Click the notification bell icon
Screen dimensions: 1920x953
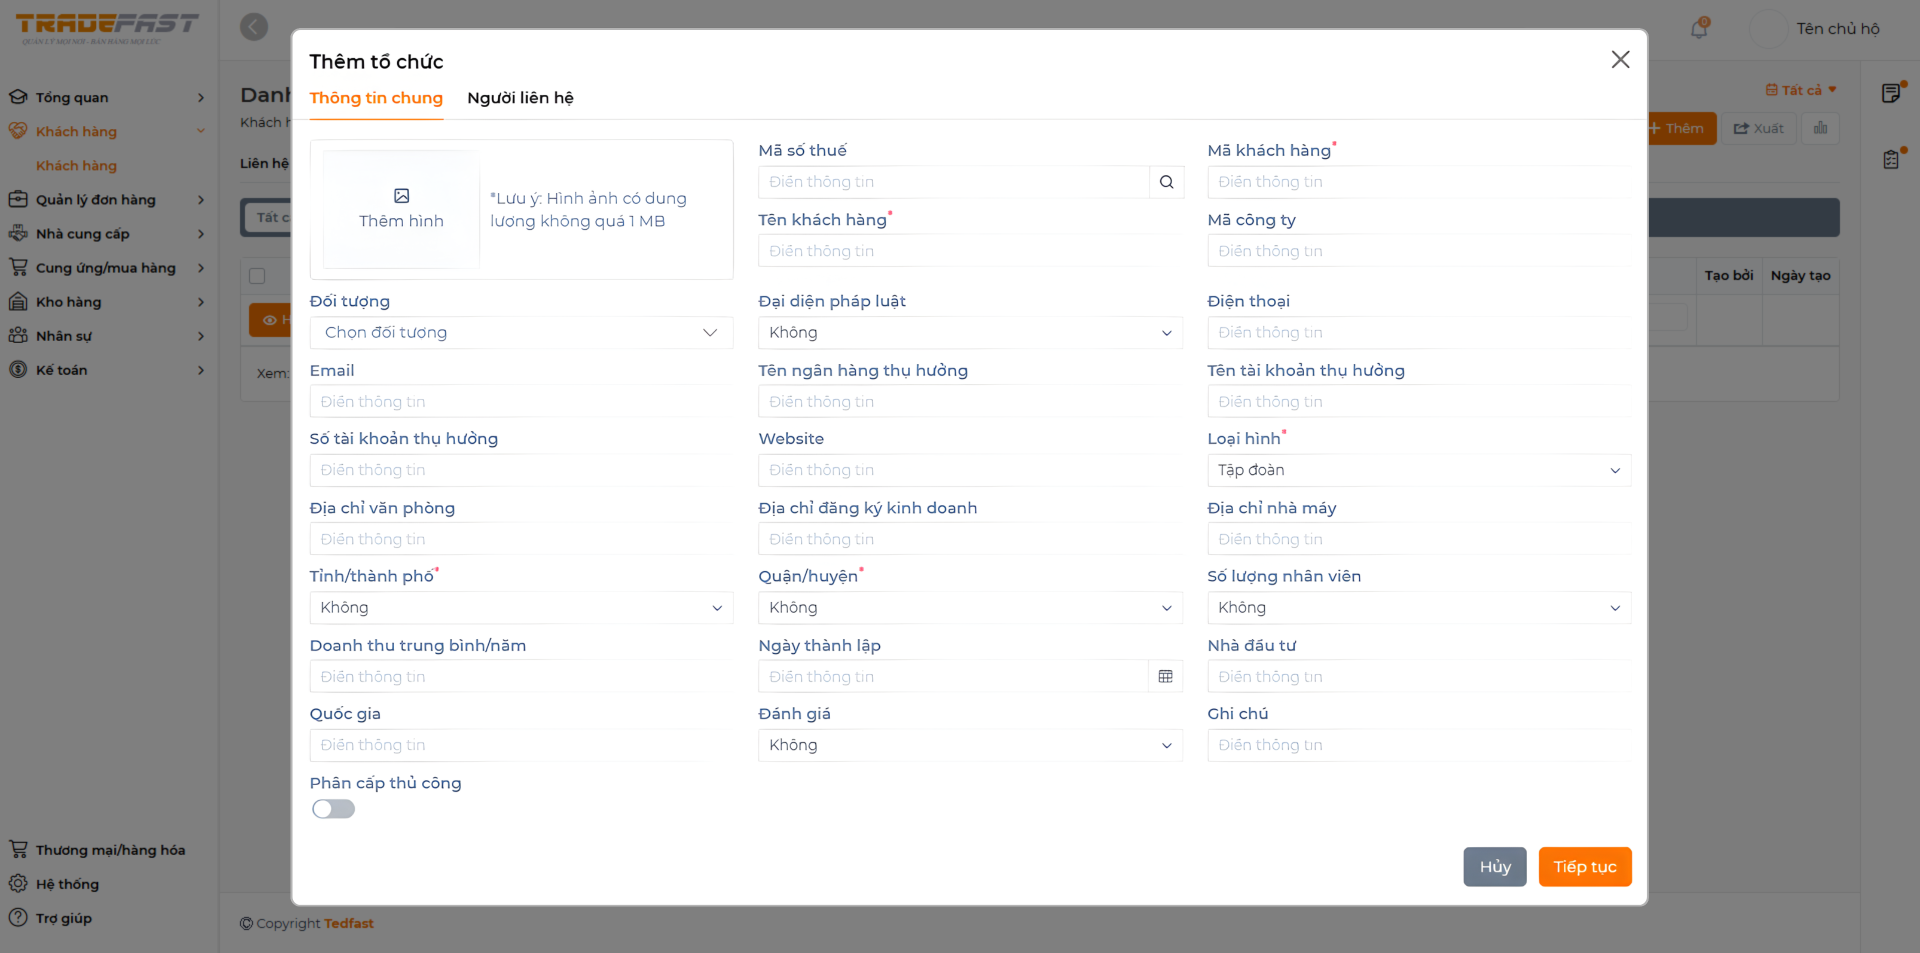(x=1699, y=29)
